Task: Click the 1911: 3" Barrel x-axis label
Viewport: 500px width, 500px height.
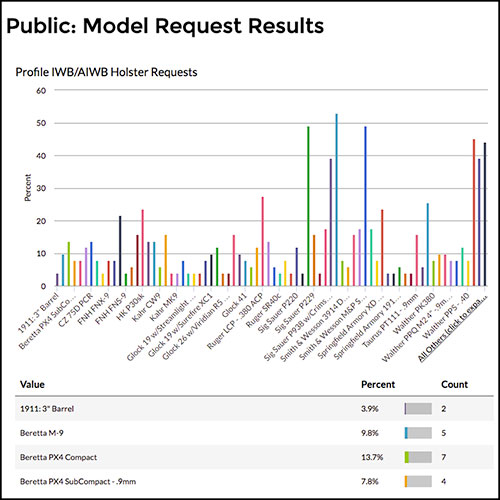Action: tap(38, 313)
